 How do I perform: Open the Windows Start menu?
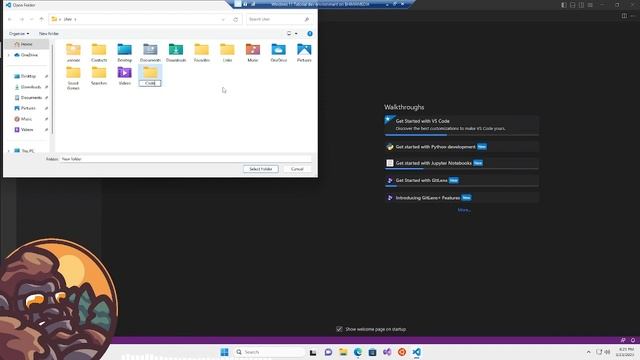(x=224, y=352)
